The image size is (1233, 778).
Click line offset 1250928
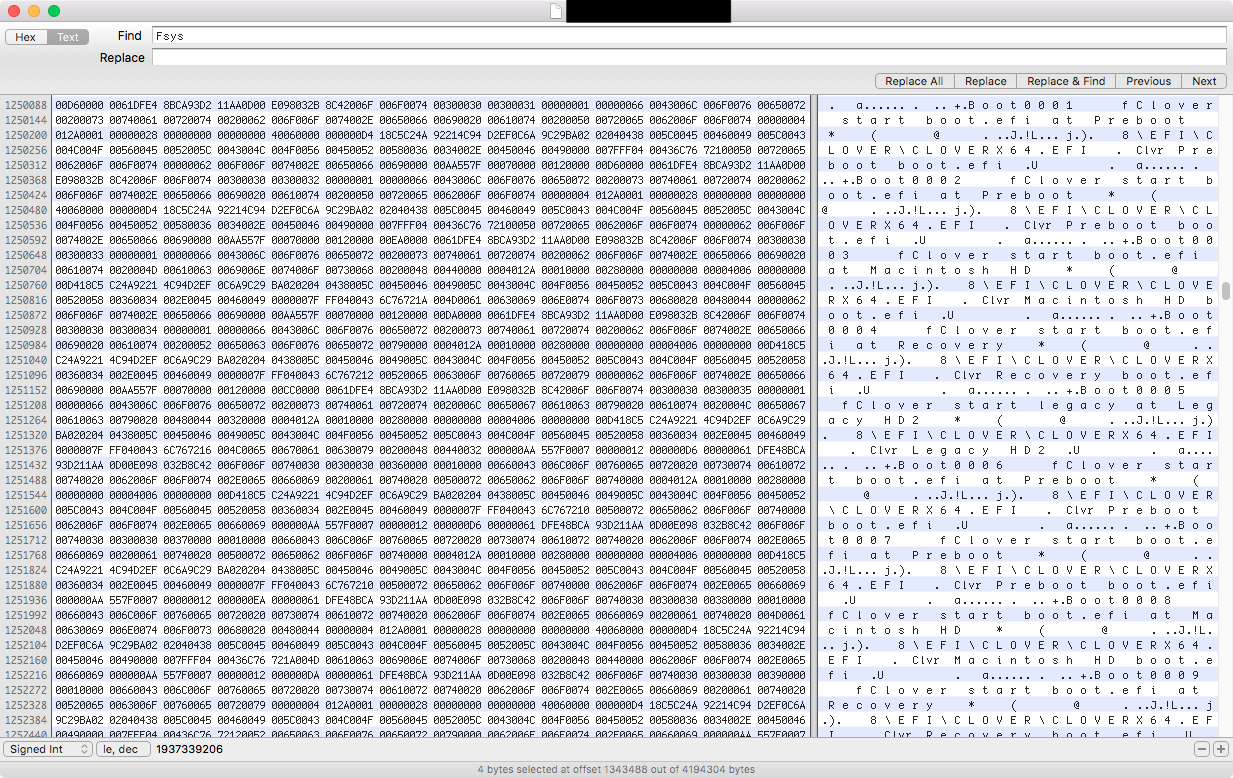25,330
